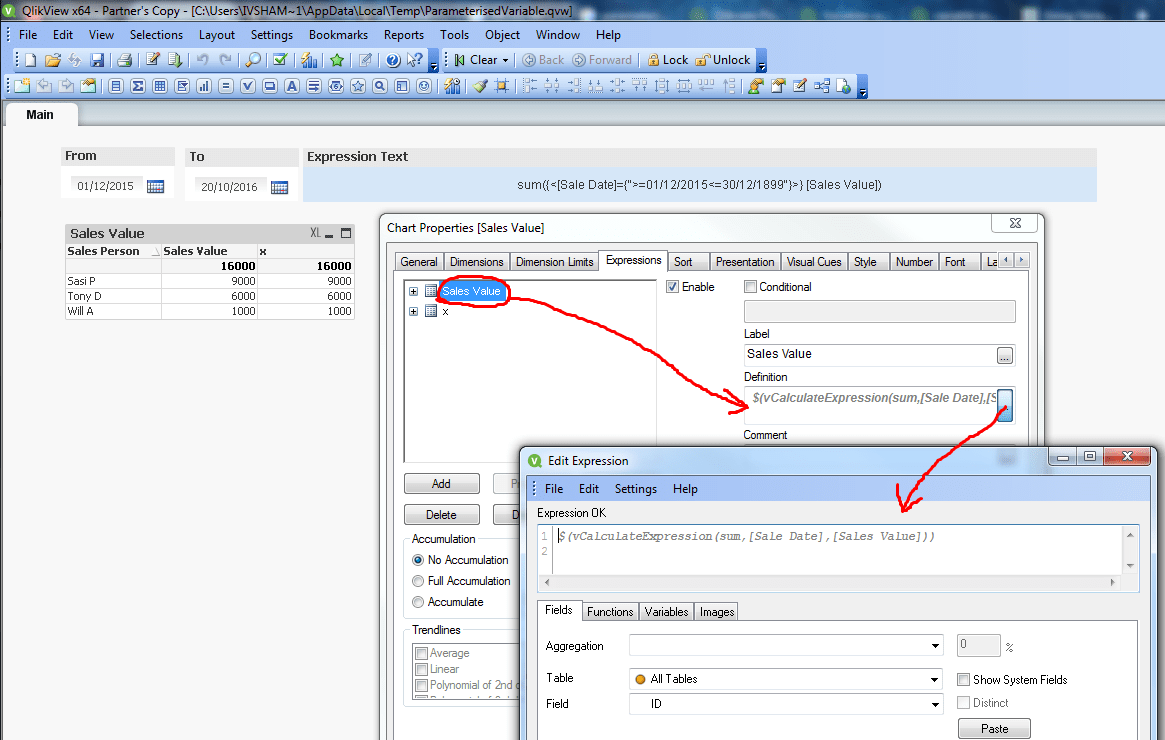The width and height of the screenshot is (1165, 740).
Task: Click the Format Painter brush icon
Action: (x=480, y=86)
